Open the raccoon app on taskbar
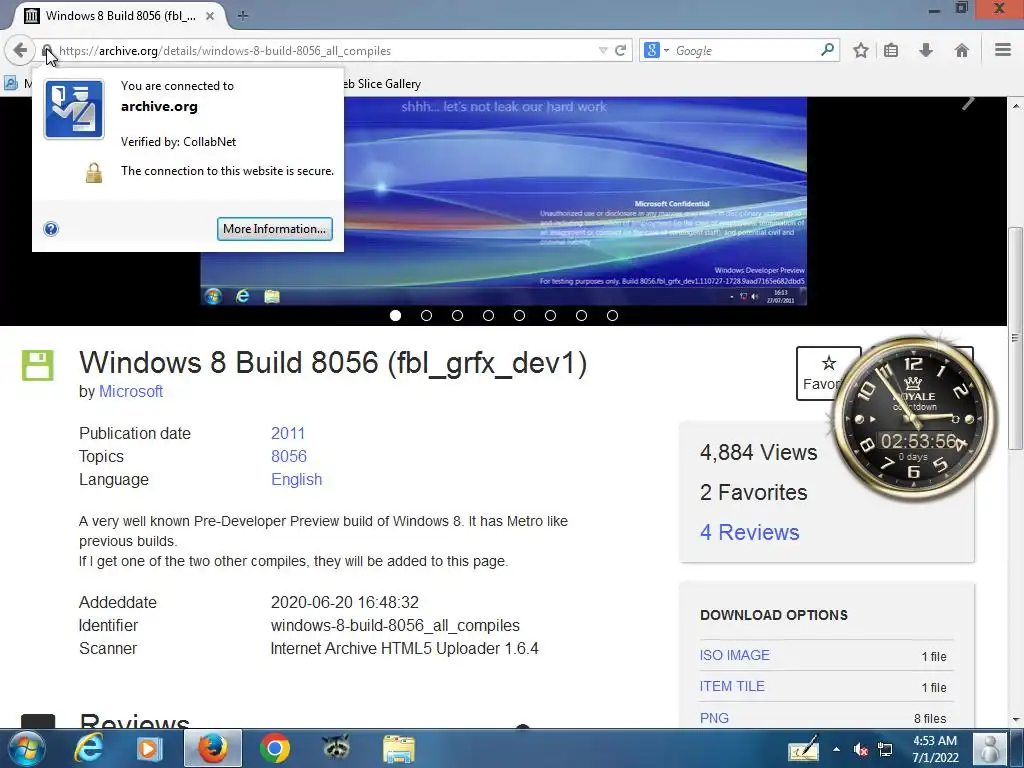 coord(336,747)
